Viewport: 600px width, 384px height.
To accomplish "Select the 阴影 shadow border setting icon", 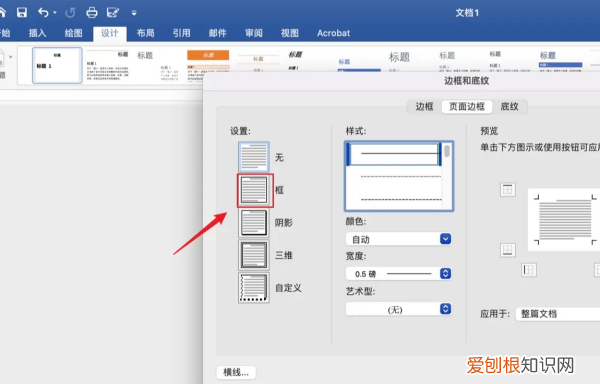I will [254, 223].
